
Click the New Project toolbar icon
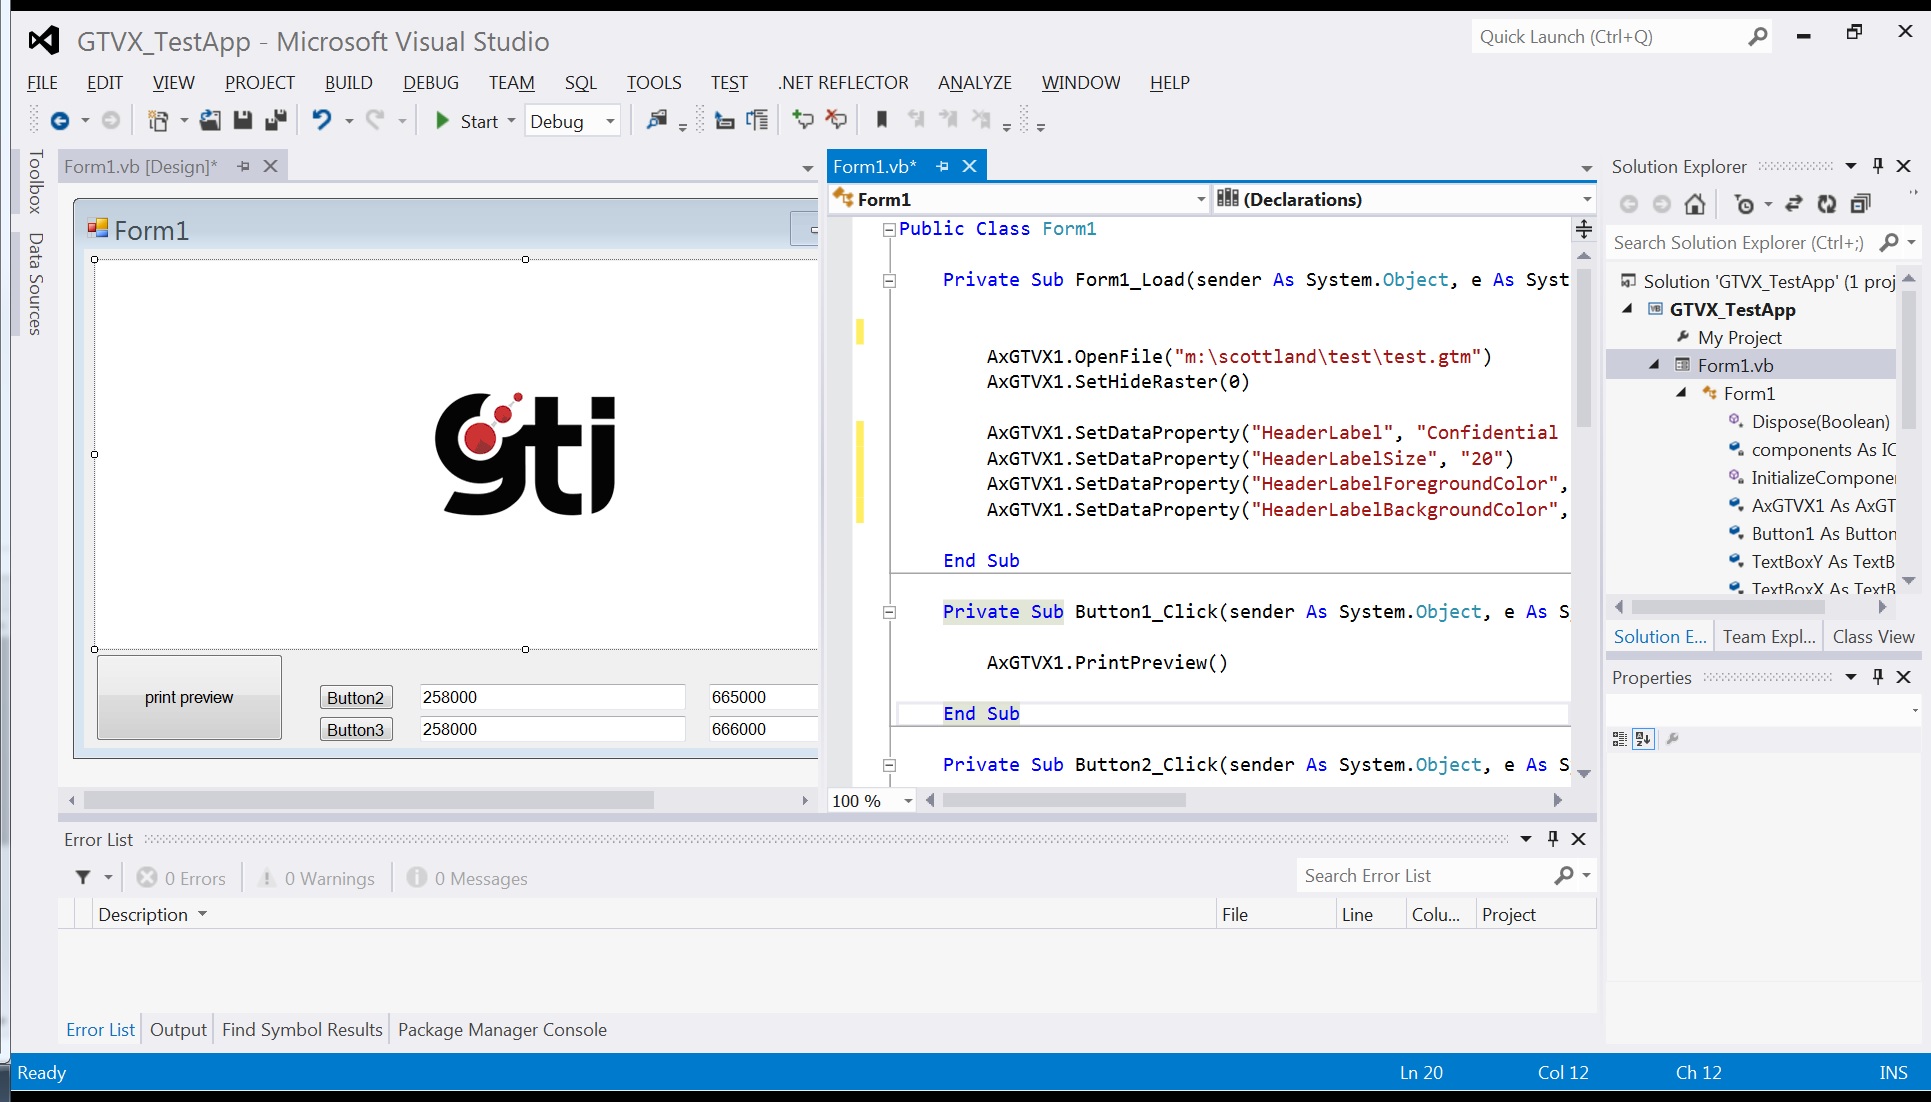coord(158,121)
